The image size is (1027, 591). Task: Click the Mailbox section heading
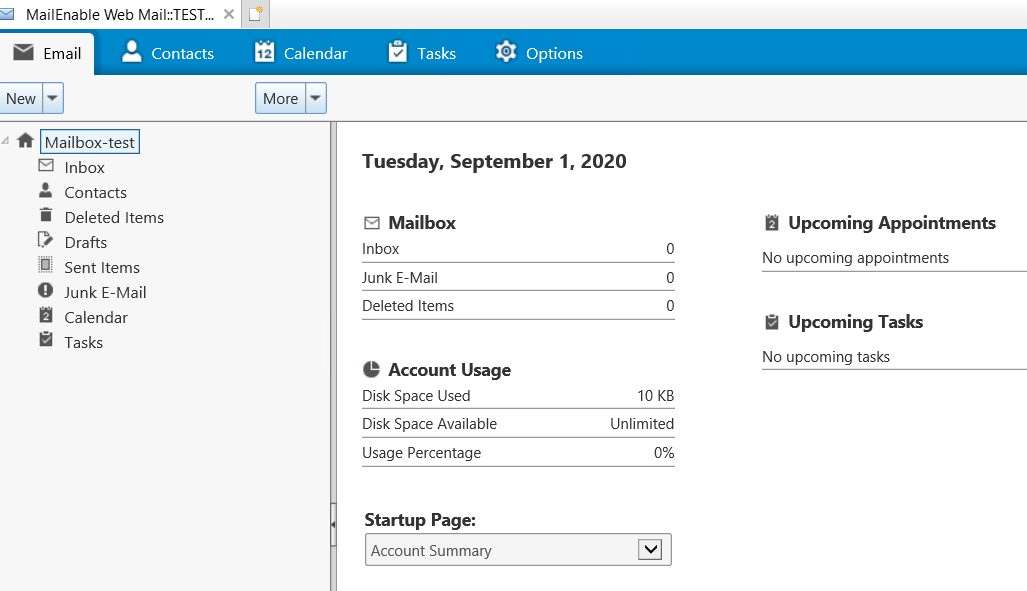click(x=422, y=223)
